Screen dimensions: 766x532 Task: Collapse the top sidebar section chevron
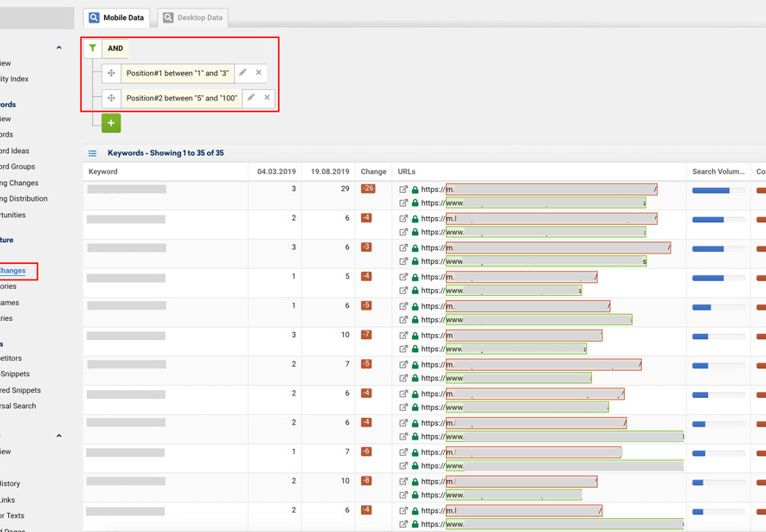(58, 46)
